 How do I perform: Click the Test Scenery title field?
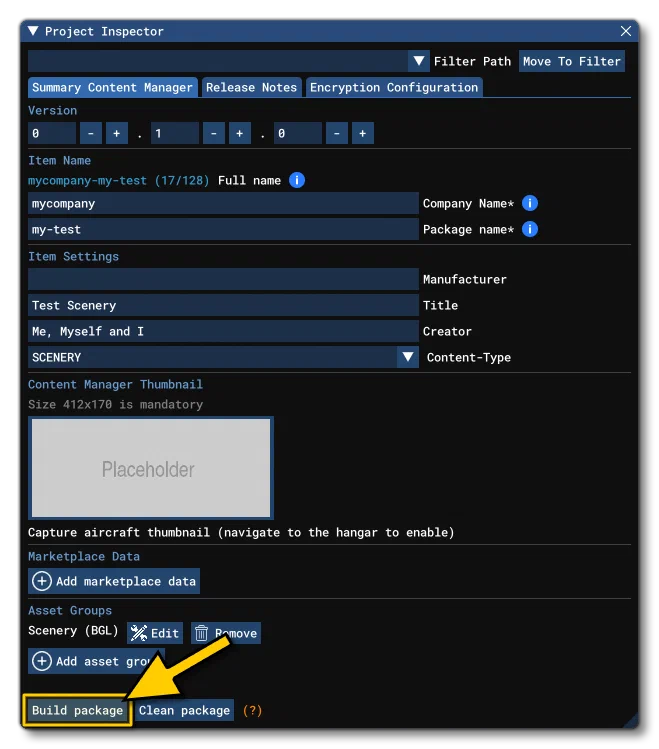[x=223, y=305]
